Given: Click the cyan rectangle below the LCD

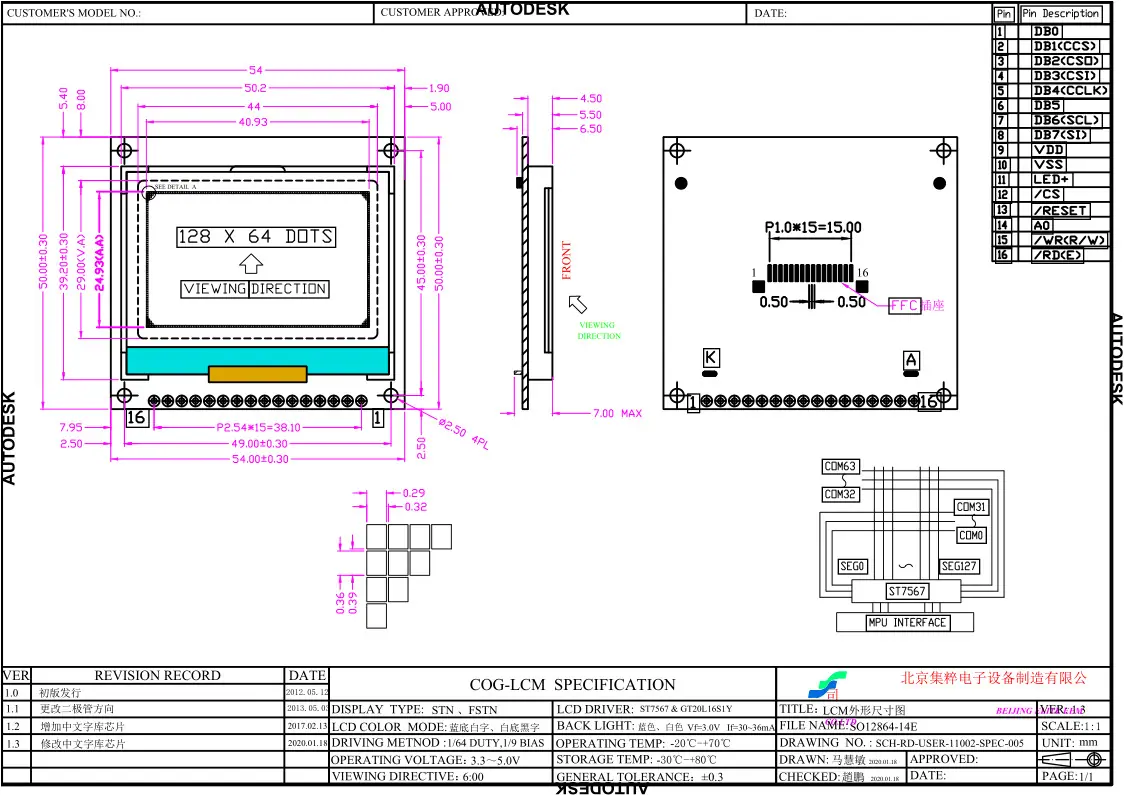Looking at the screenshot, I should (x=256, y=357).
